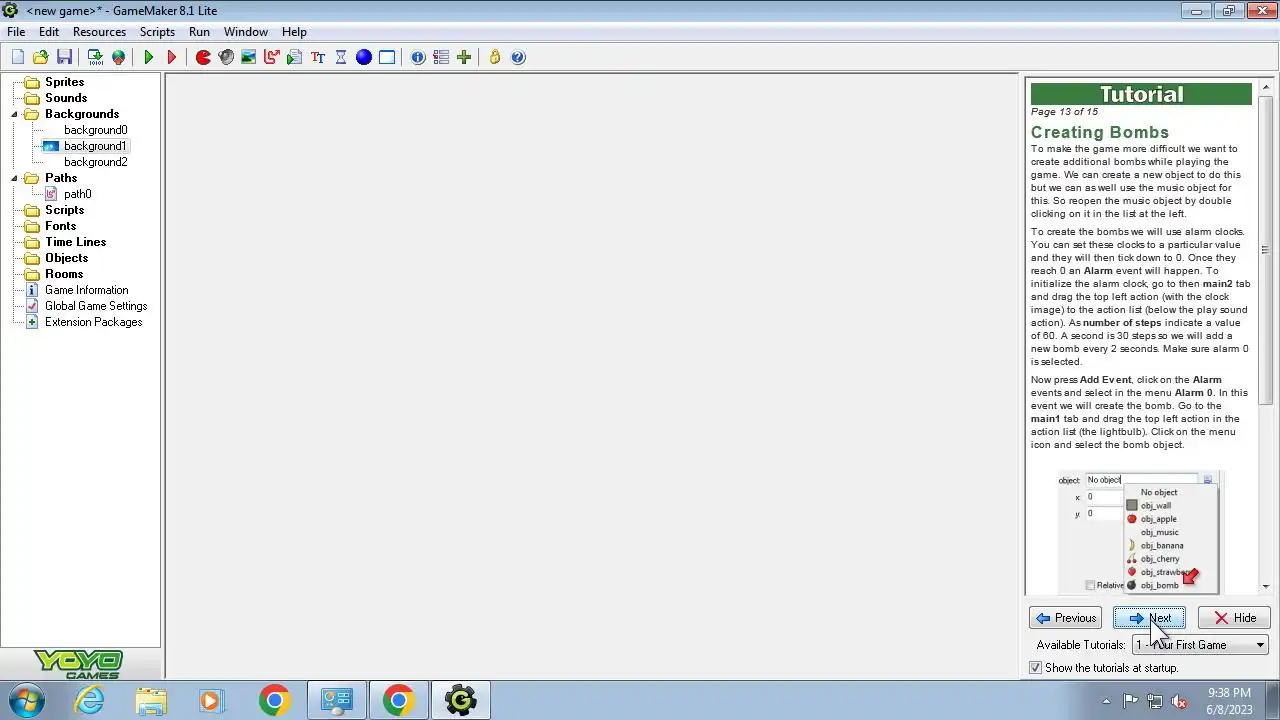Screen dimensions: 1280x720
Task: Create a sprite with Pac-Man icon
Action: [203, 57]
